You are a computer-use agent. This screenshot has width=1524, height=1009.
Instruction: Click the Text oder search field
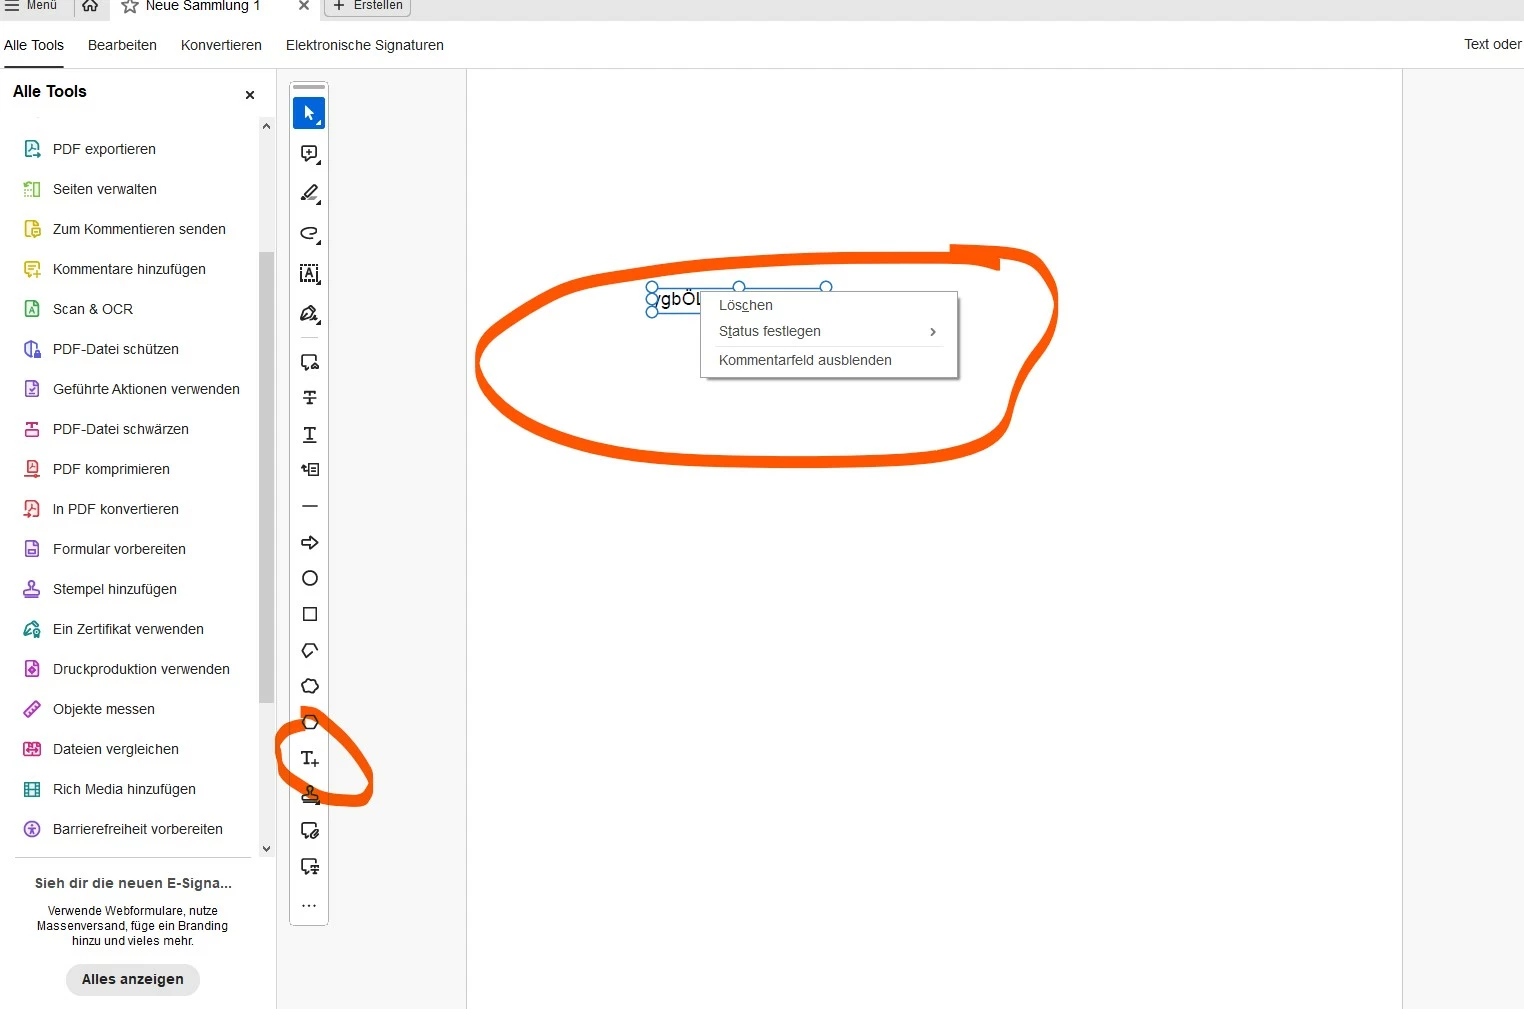[1492, 44]
